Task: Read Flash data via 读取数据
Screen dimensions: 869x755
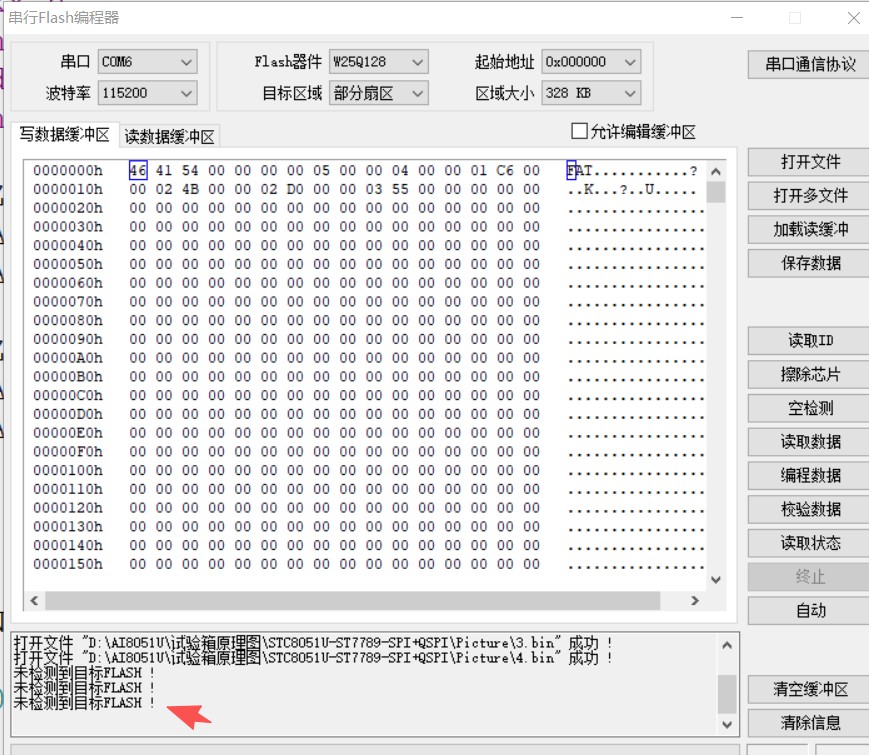Action: click(806, 442)
